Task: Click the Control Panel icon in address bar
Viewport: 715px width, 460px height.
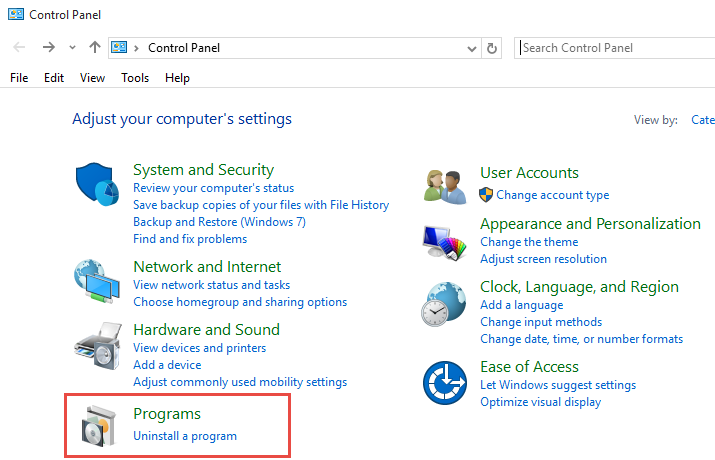Action: tap(119, 47)
